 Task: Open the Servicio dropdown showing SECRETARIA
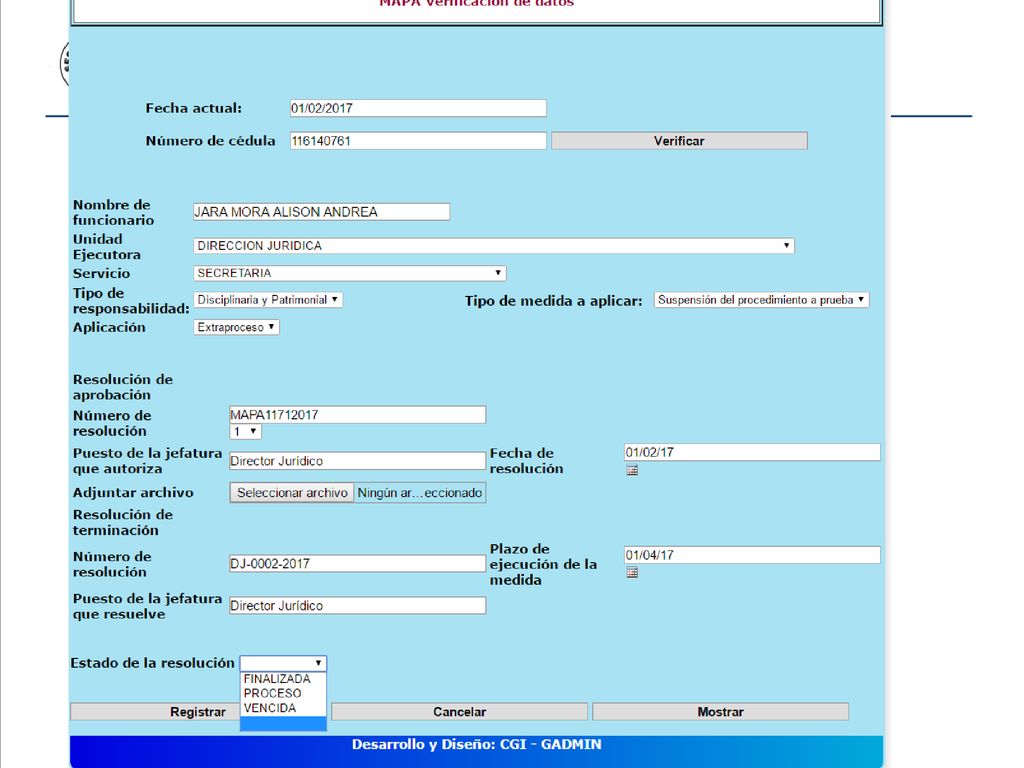349,273
